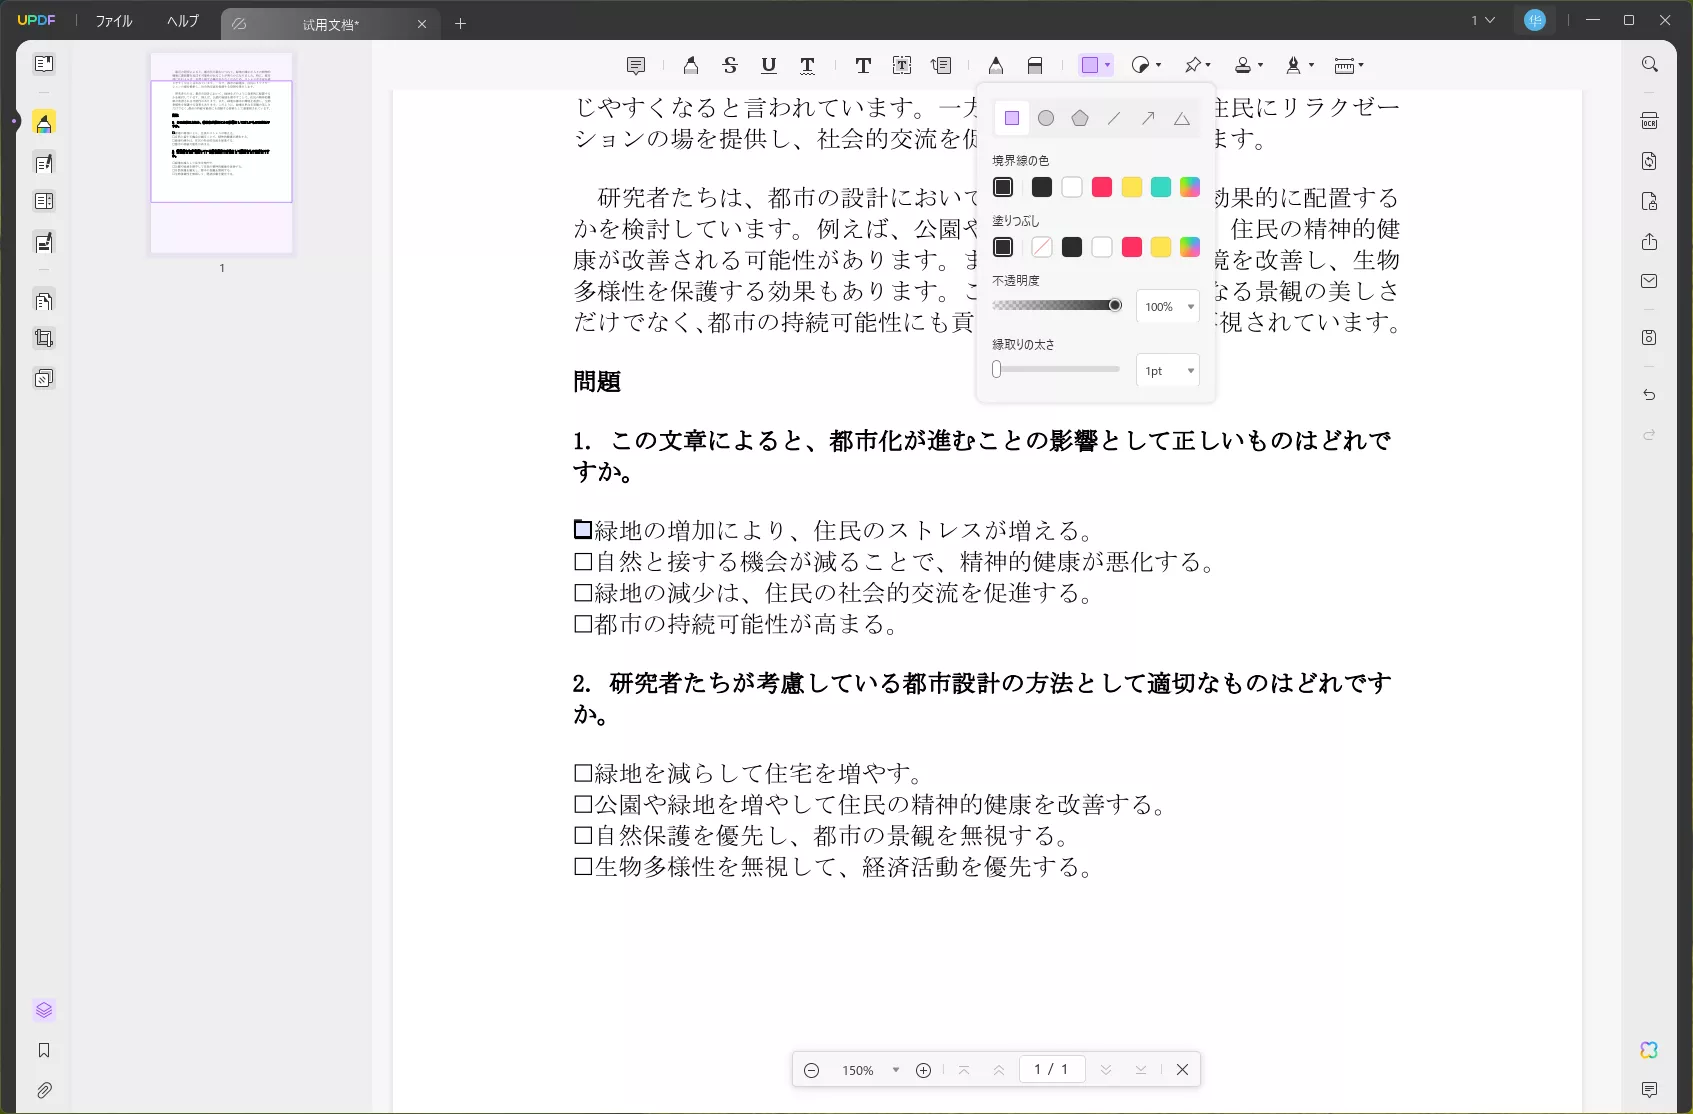Screen dimensions: 1693x1114
Task: Select the text box tool
Action: pyautogui.click(x=902, y=66)
